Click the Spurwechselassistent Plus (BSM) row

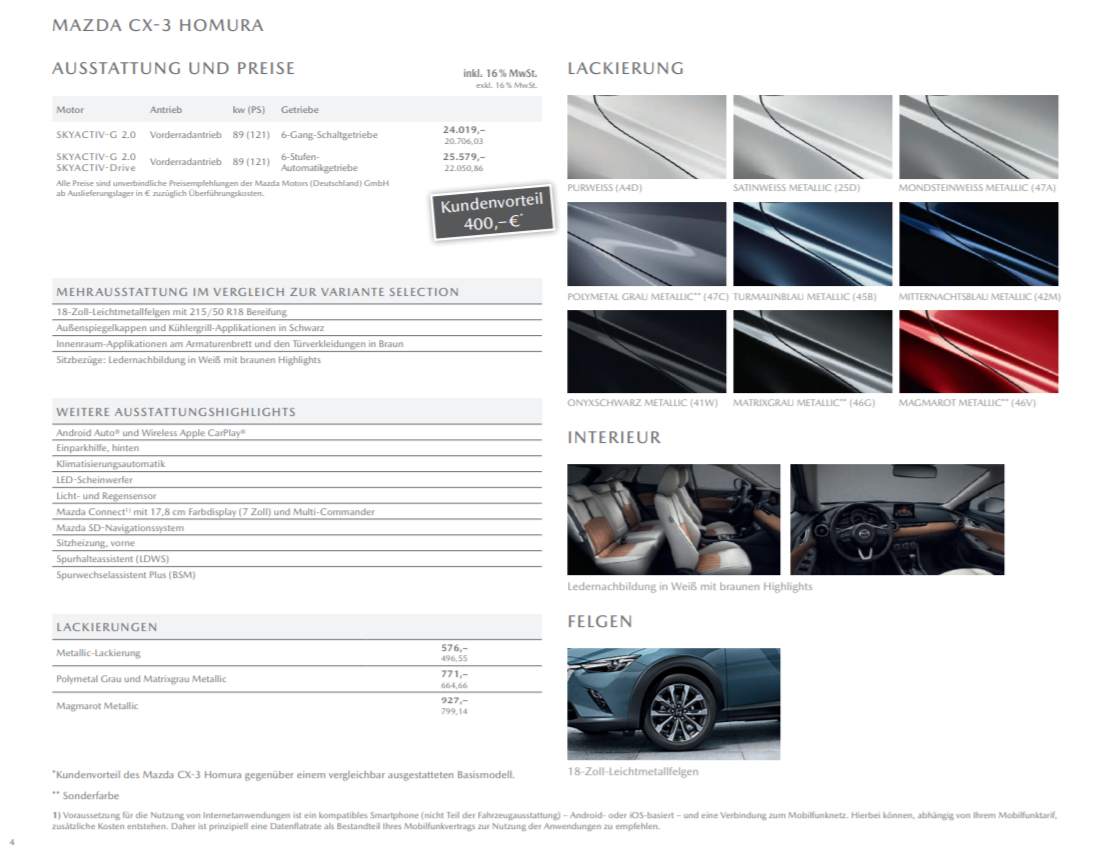click(x=297, y=575)
